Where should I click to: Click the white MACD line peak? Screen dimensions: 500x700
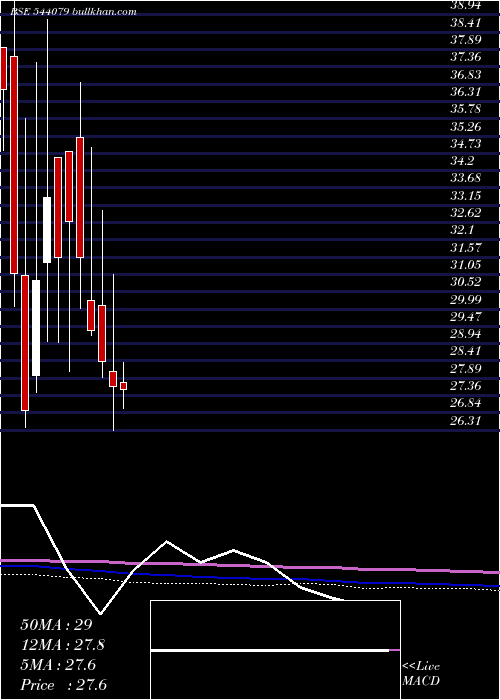point(167,542)
